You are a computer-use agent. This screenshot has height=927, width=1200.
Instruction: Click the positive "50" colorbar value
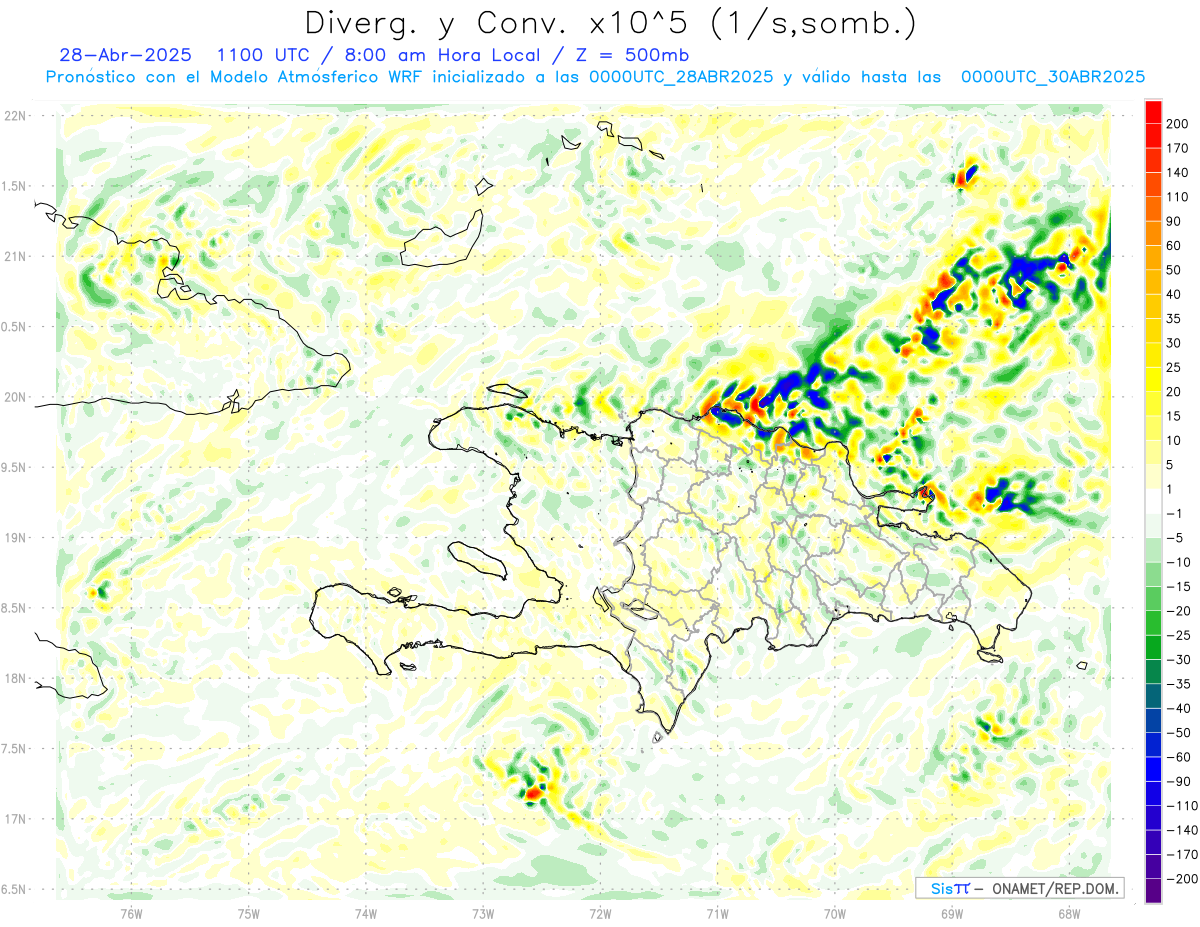pyautogui.click(x=1174, y=270)
